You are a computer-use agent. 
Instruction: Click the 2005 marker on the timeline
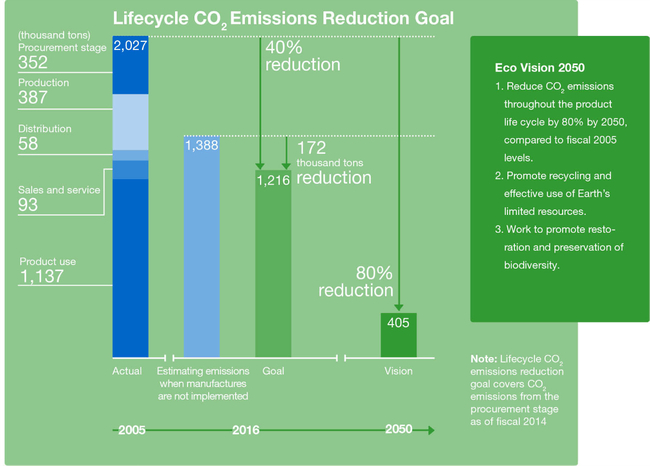pos(132,430)
